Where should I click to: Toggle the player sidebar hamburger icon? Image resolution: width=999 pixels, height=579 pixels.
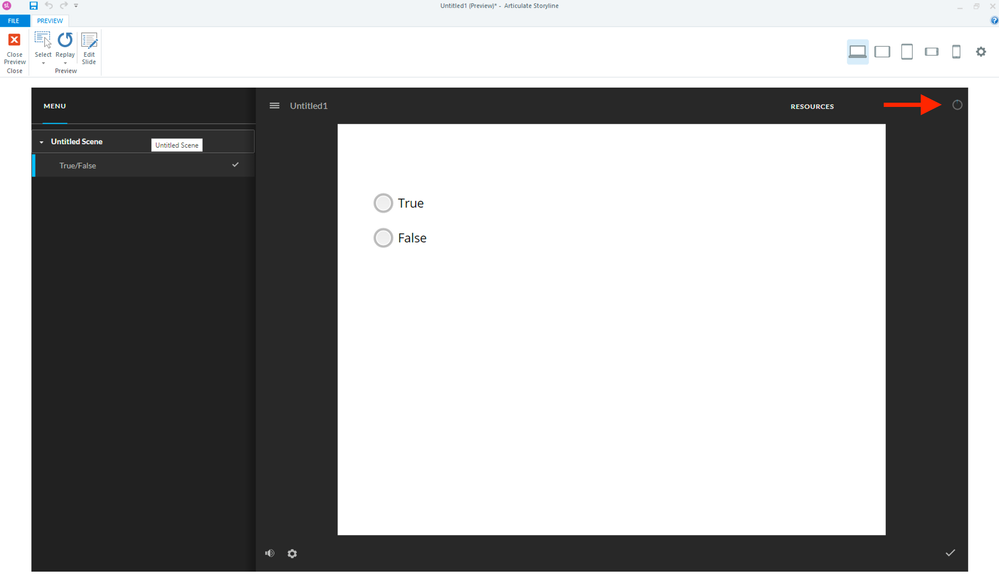[x=275, y=106]
